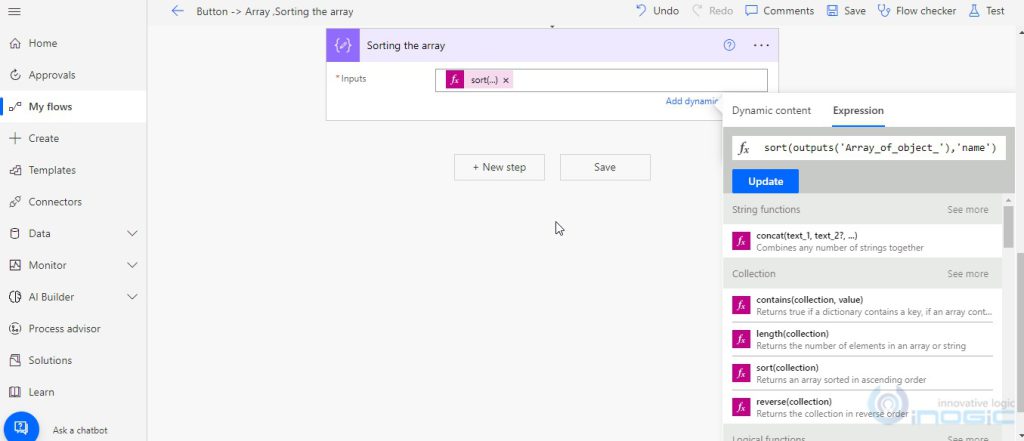Viewport: 1024px width, 441px height.
Task: Expand the Monitor menu chevron
Action: coord(132,265)
